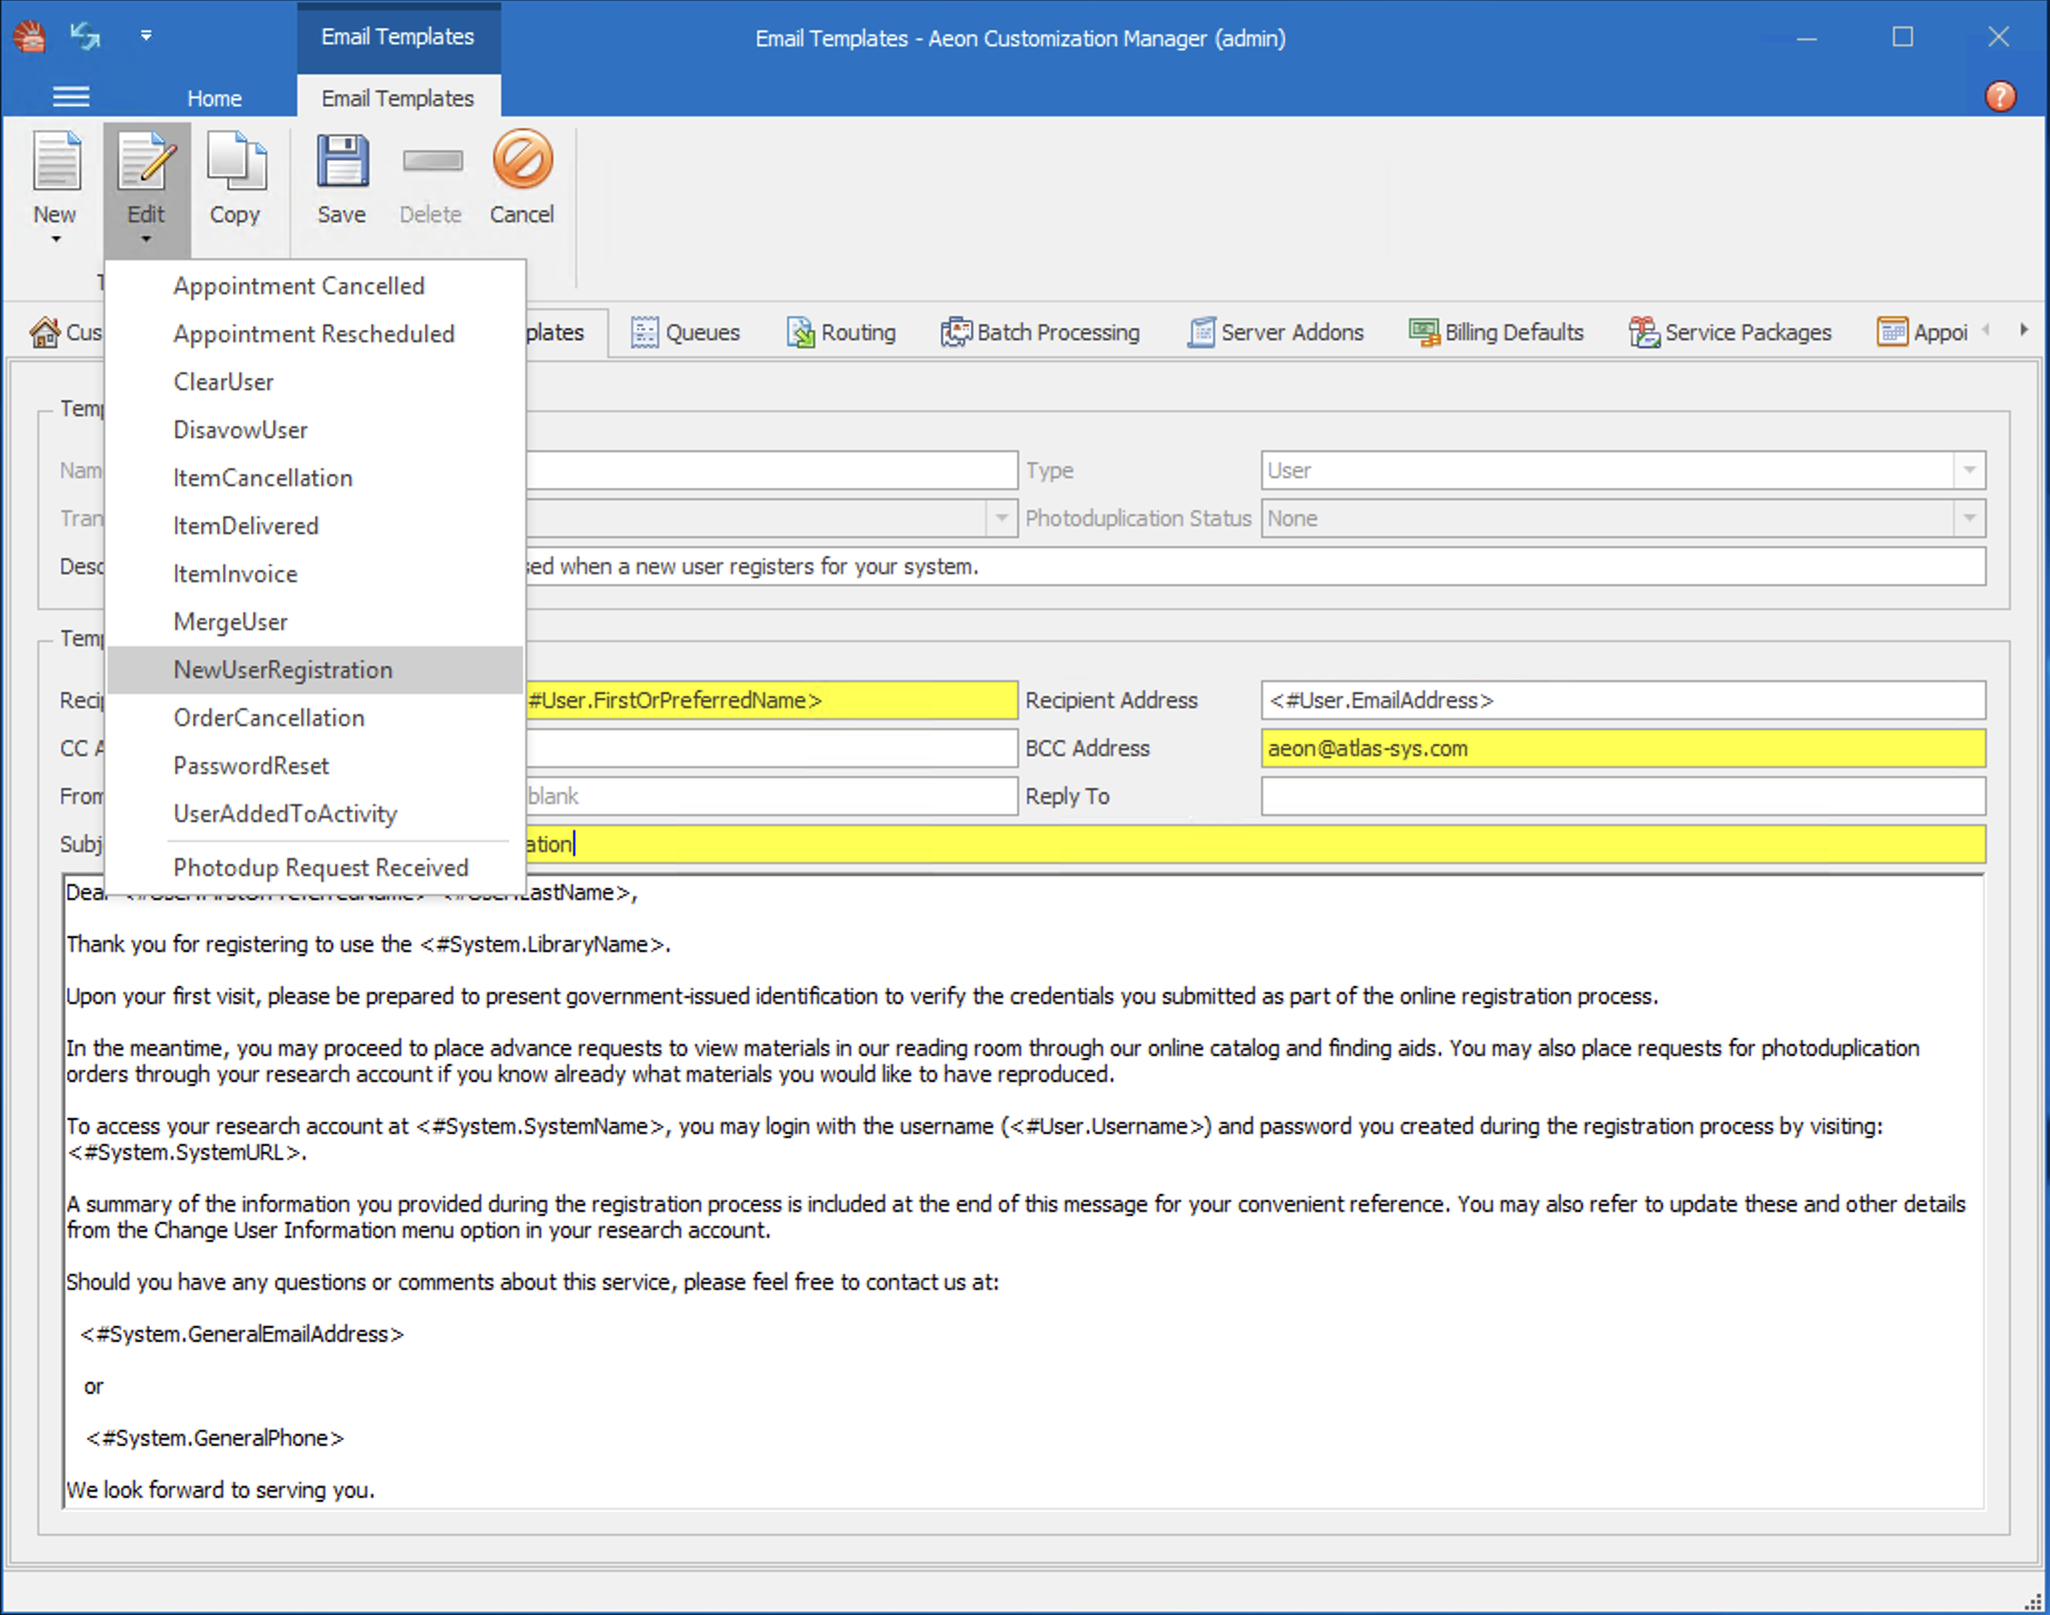Open the Billing Defaults tab
The width and height of the screenshot is (2050, 1615).
pos(1496,332)
